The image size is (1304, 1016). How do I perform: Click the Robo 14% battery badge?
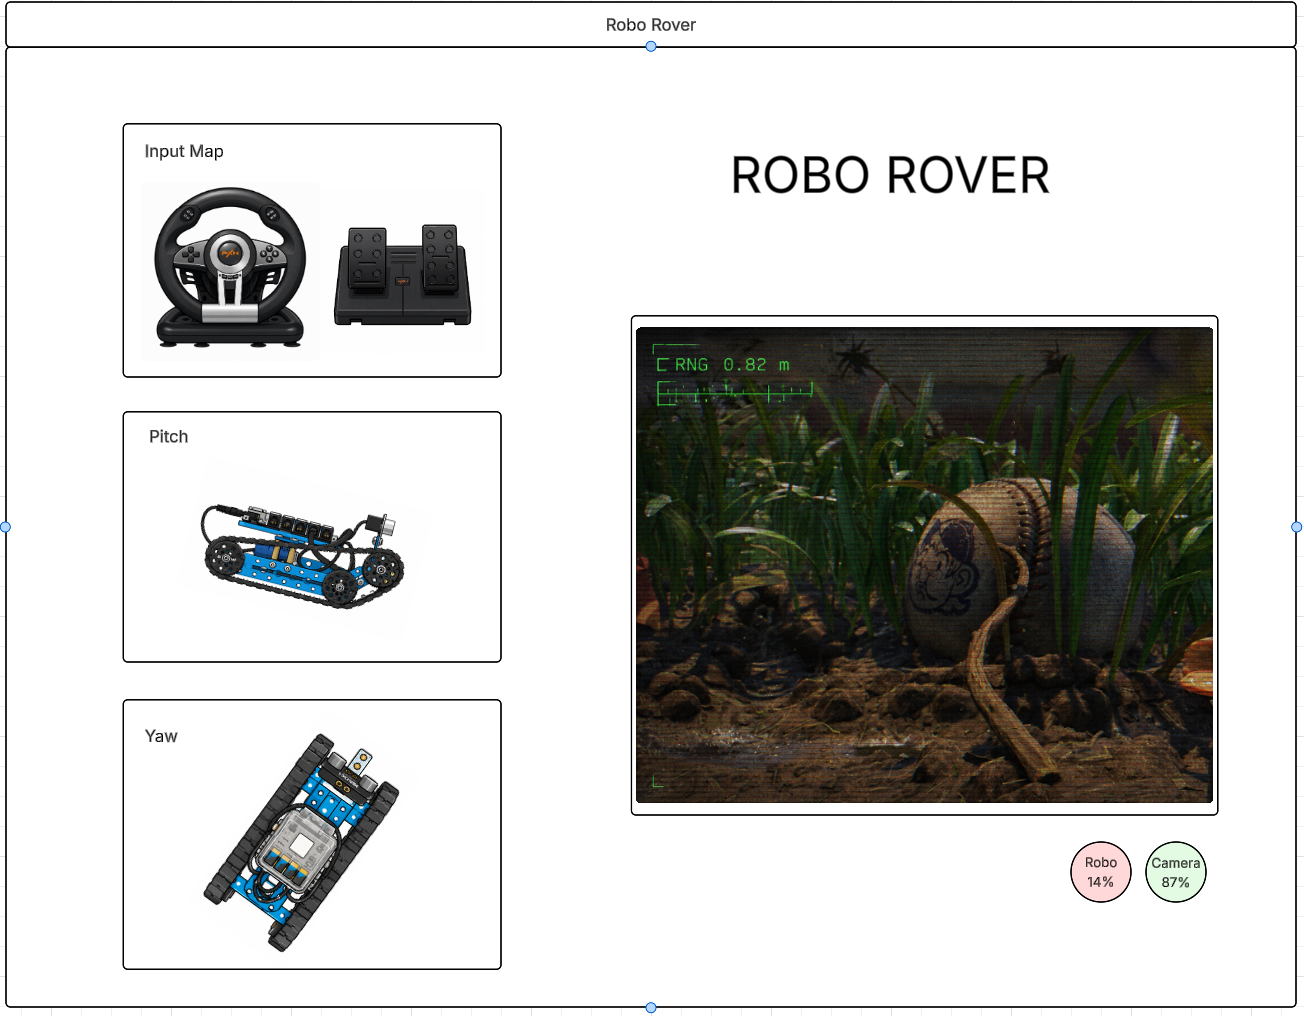click(1101, 872)
